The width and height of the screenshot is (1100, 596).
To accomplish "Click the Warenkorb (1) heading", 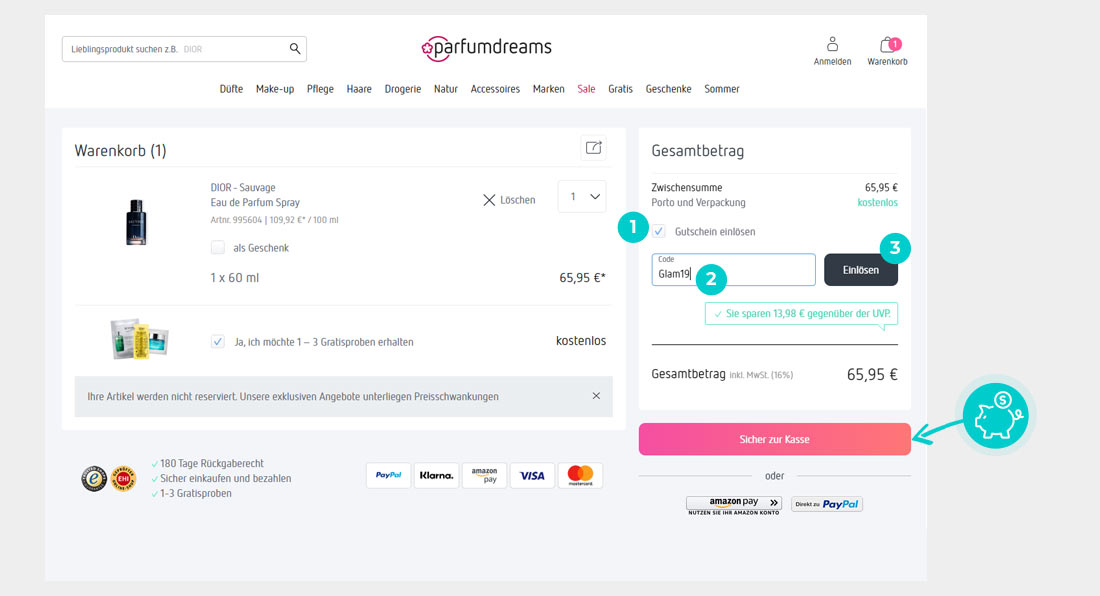I will point(121,151).
